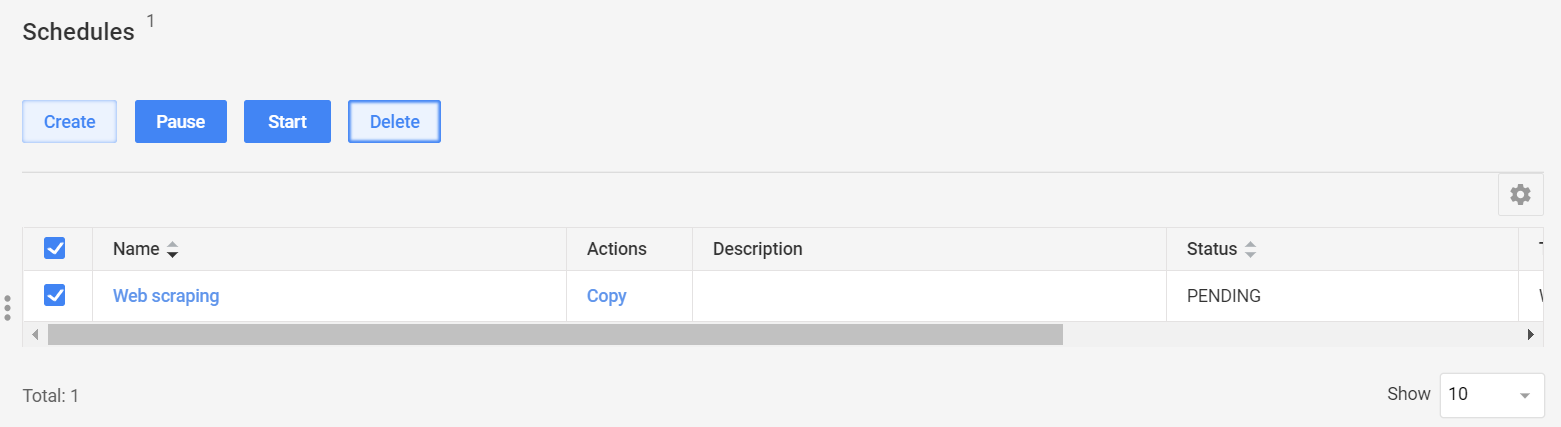Sort by Name column arrows
Viewport: 1561px width, 427px height.
pos(172,249)
